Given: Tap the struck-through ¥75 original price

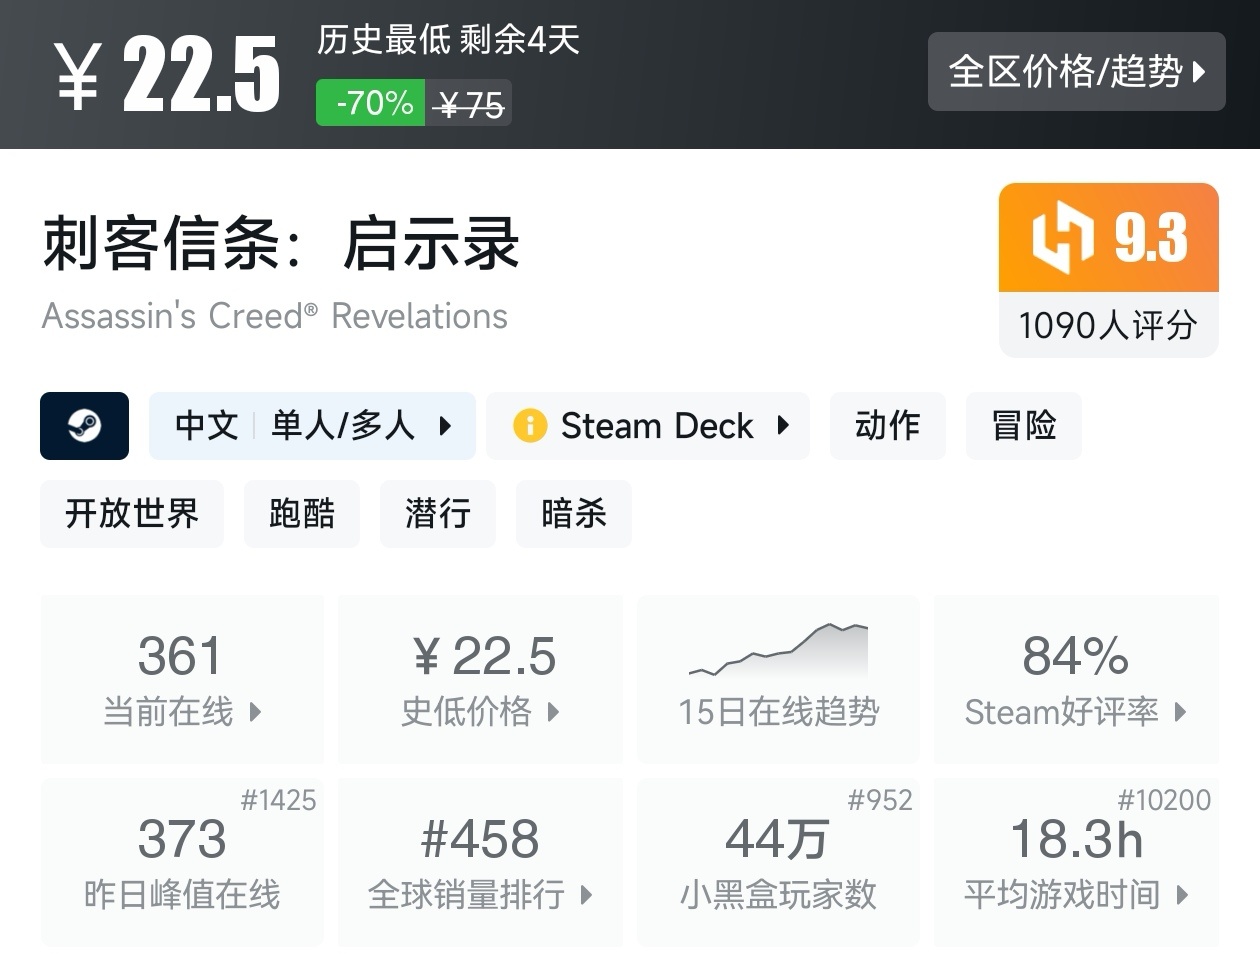Looking at the screenshot, I should pos(470,104).
